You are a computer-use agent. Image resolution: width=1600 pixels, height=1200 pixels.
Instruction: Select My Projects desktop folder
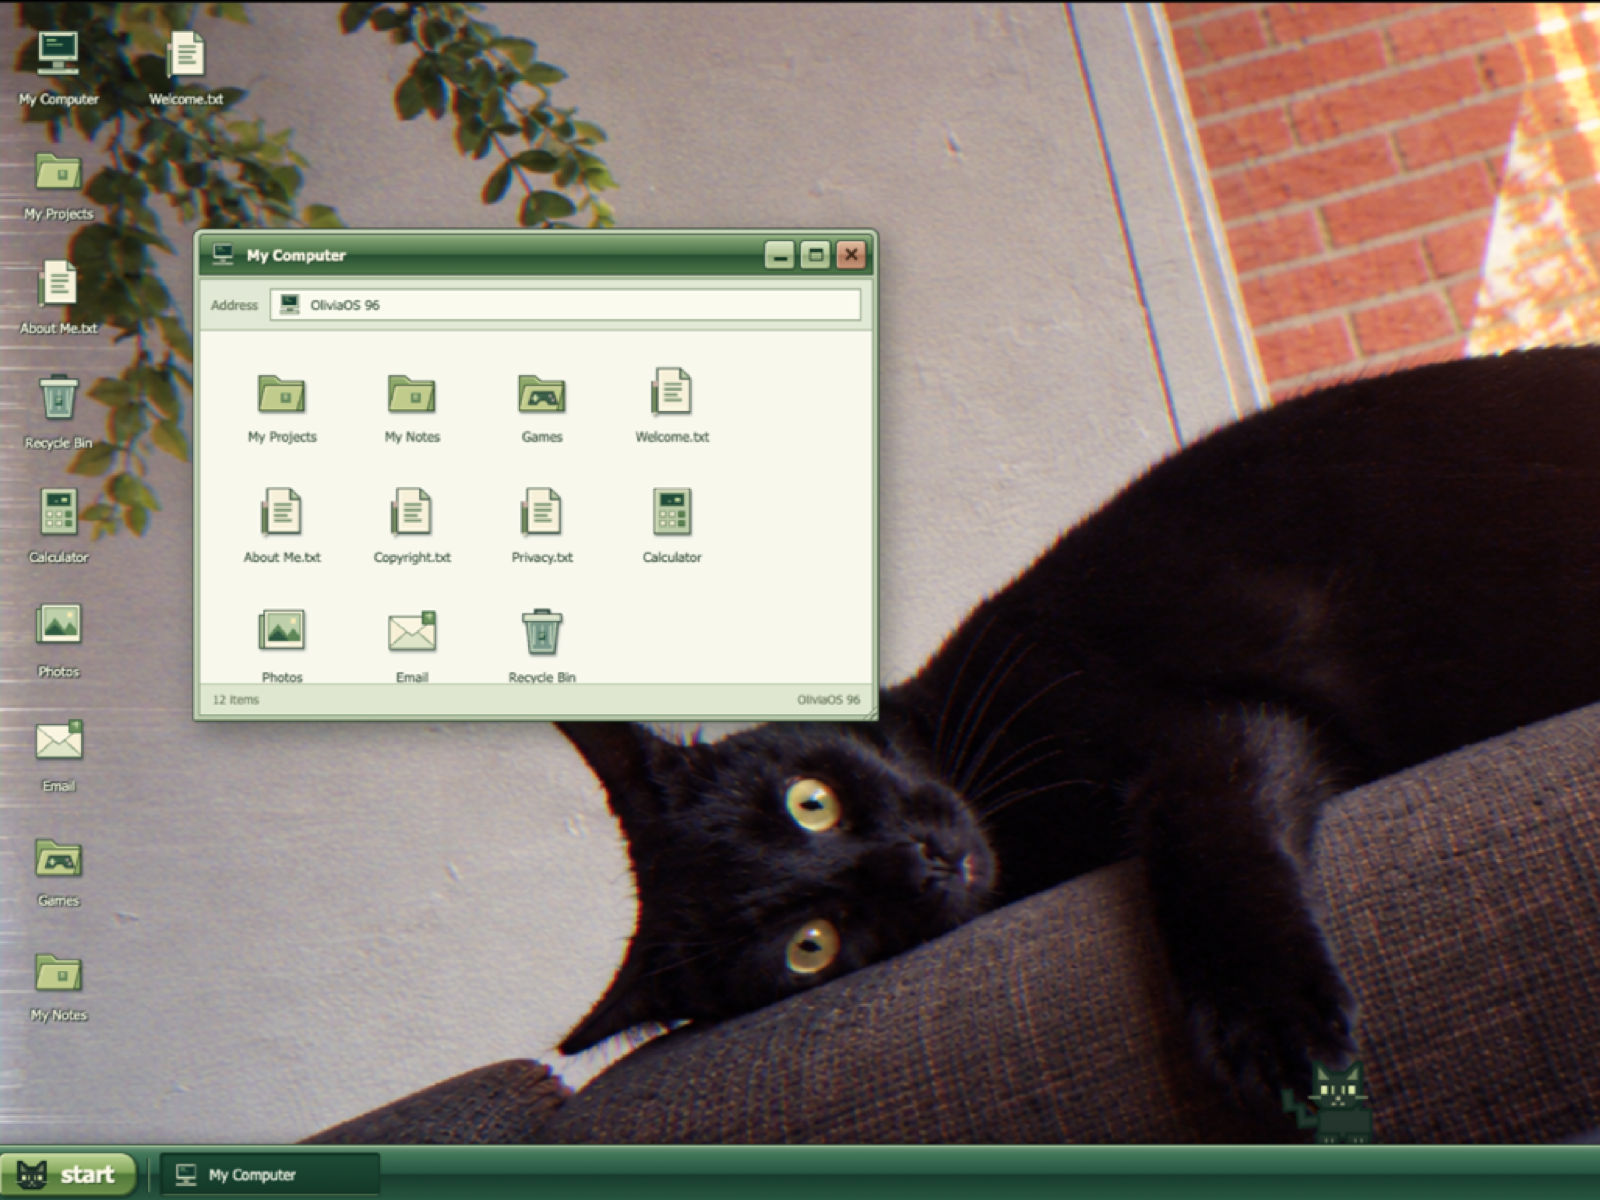[58, 186]
